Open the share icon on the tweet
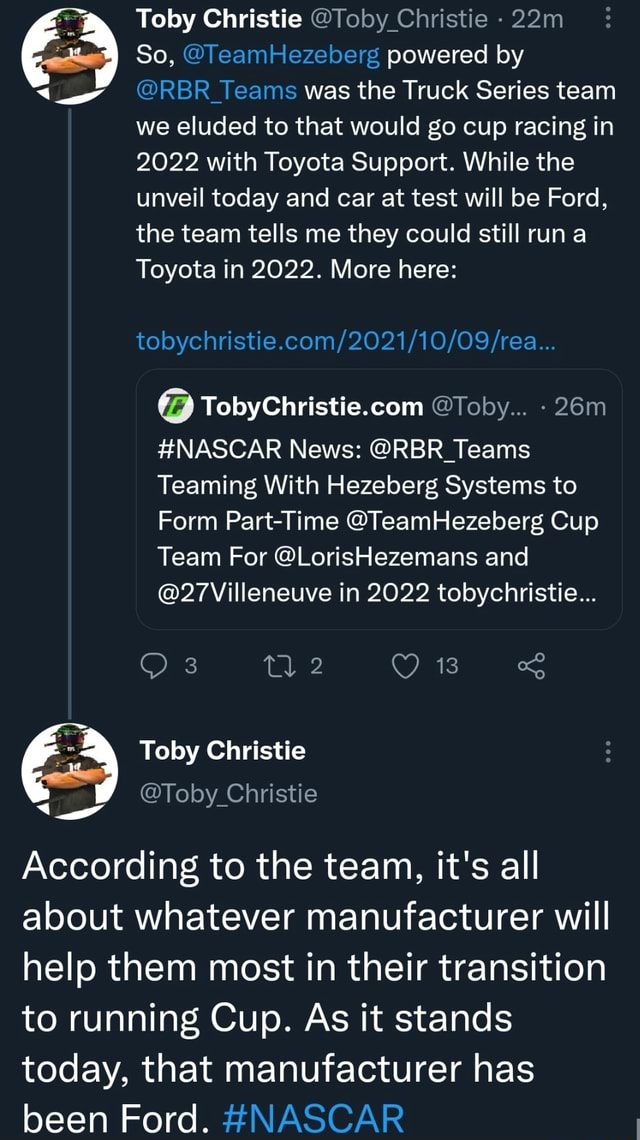Image resolution: width=640 pixels, height=1140 pixels. (531, 668)
